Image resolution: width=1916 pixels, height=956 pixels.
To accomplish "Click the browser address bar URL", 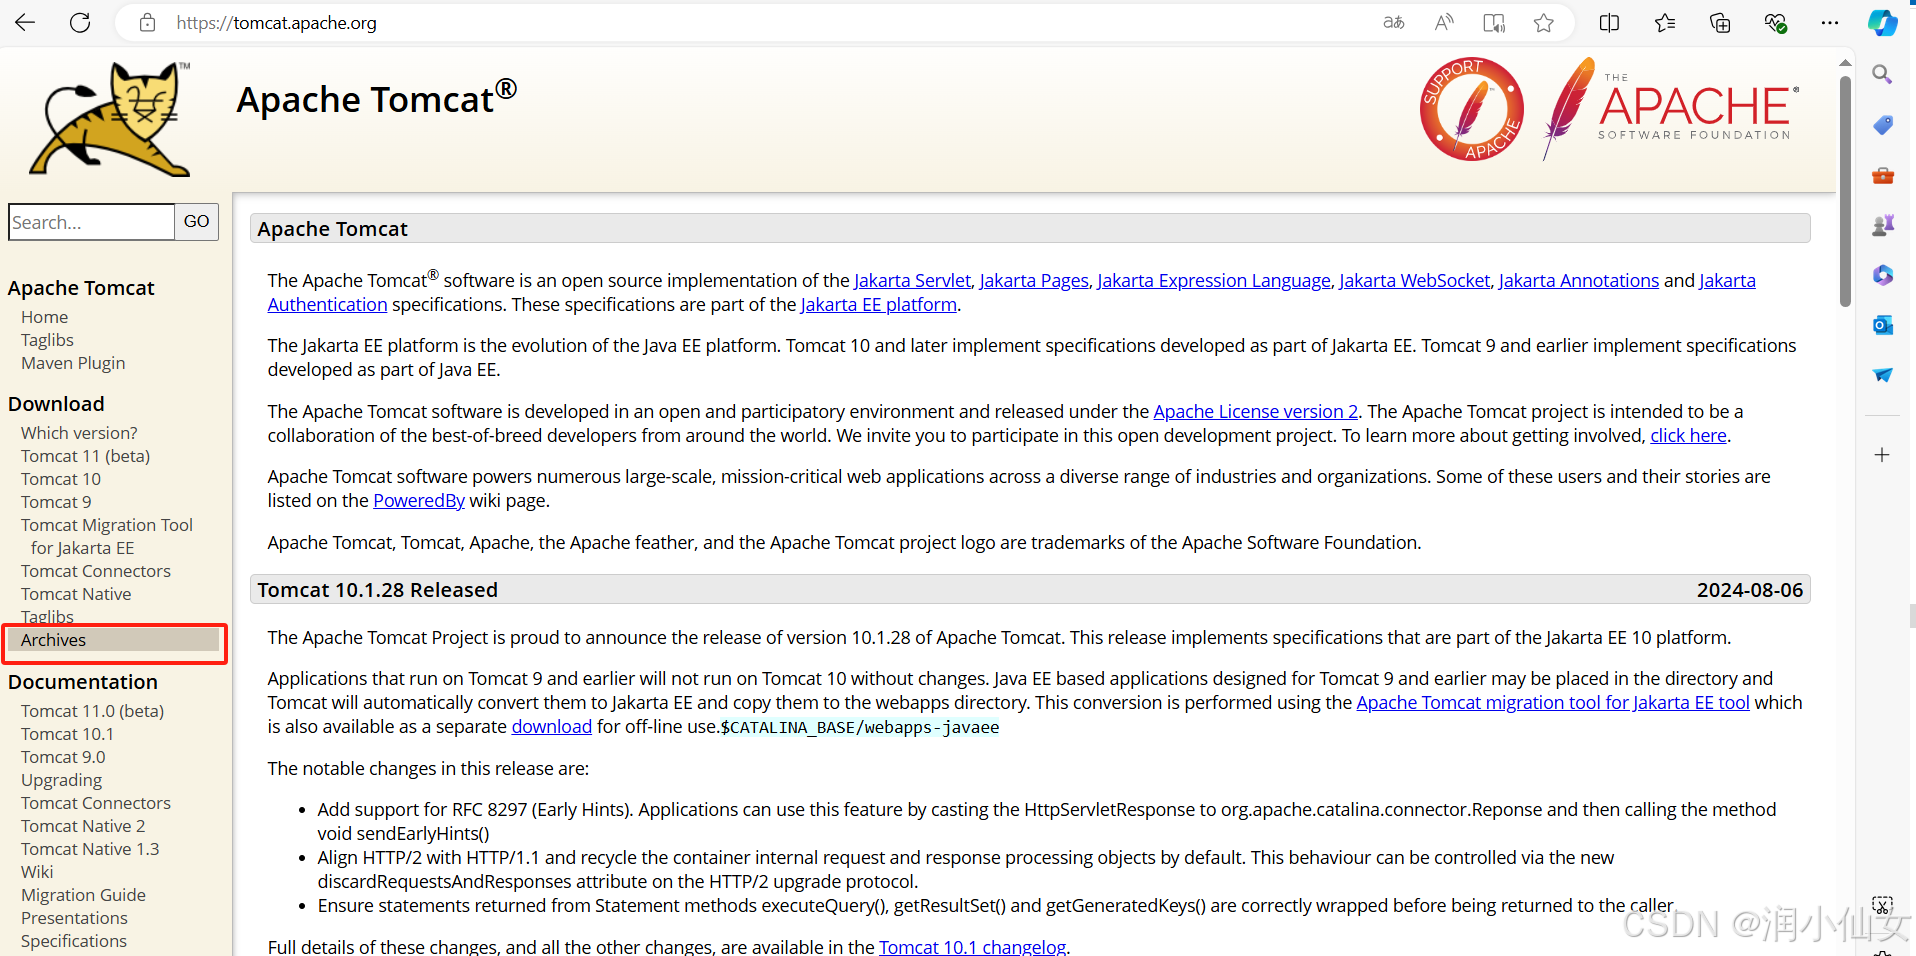I will coord(277,23).
